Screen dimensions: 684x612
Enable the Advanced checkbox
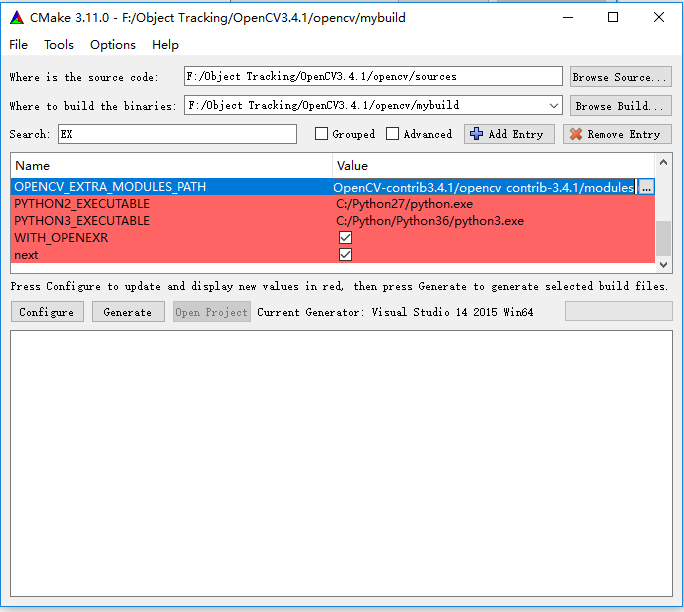(x=392, y=134)
